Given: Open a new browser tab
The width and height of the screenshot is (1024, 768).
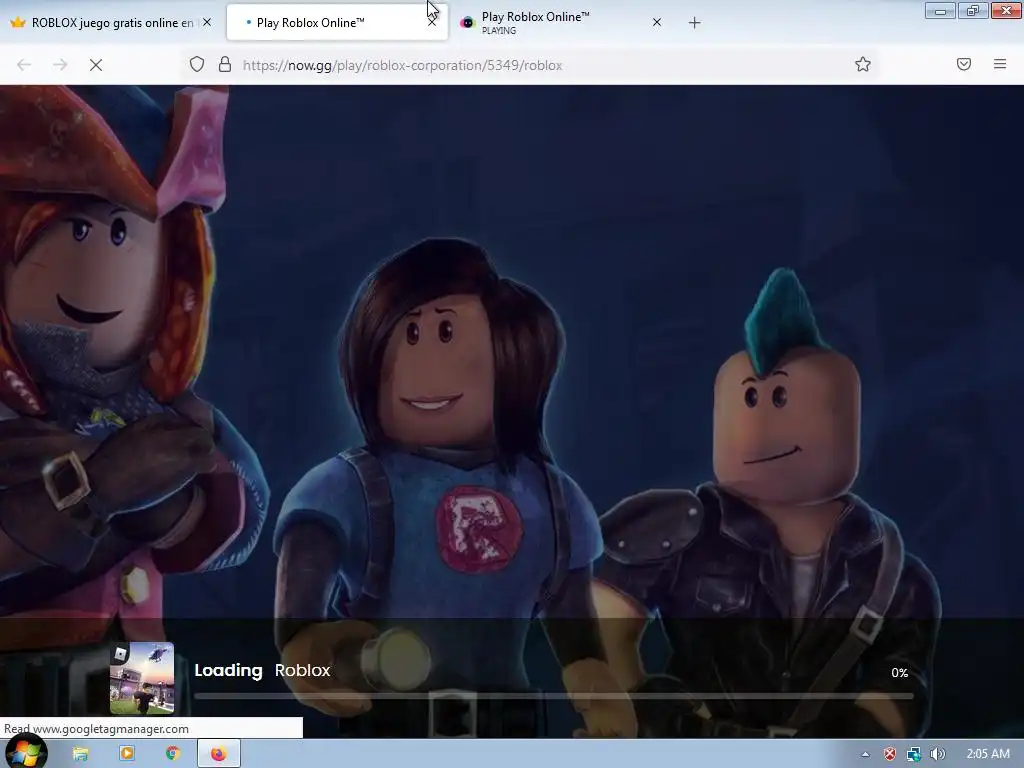Looking at the screenshot, I should pos(694,23).
